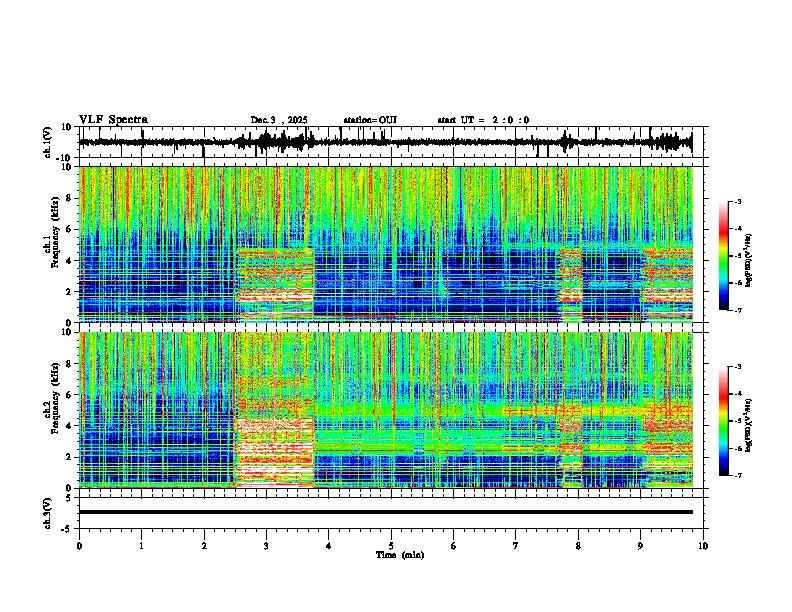792x612 pixels.
Task: Click the "station=OUI" header label
Action: click(370, 120)
